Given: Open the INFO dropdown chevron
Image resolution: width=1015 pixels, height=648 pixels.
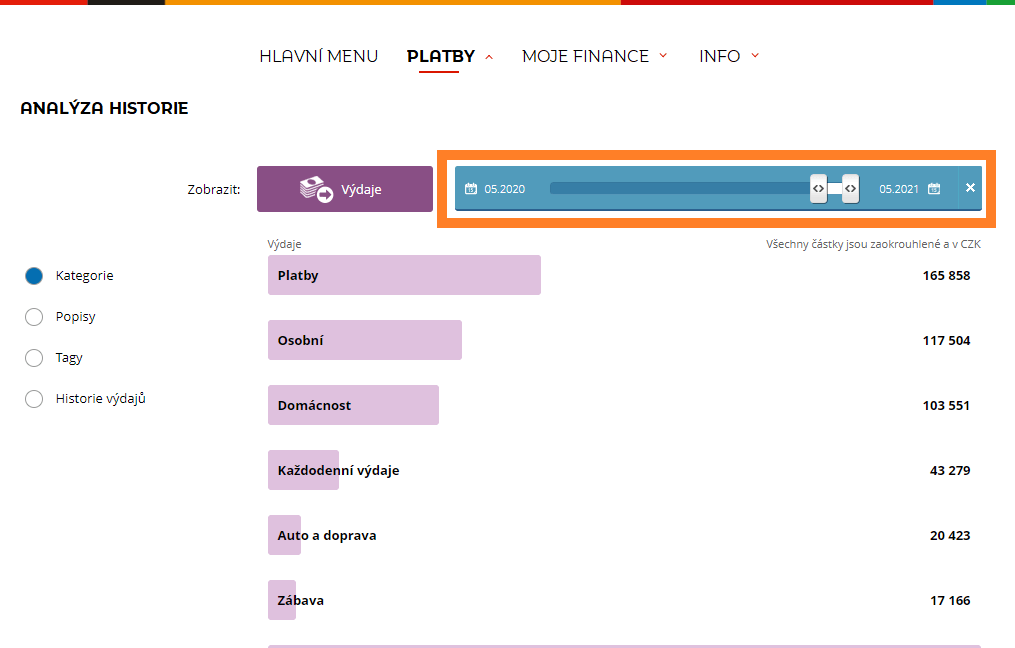Looking at the screenshot, I should pos(755,56).
